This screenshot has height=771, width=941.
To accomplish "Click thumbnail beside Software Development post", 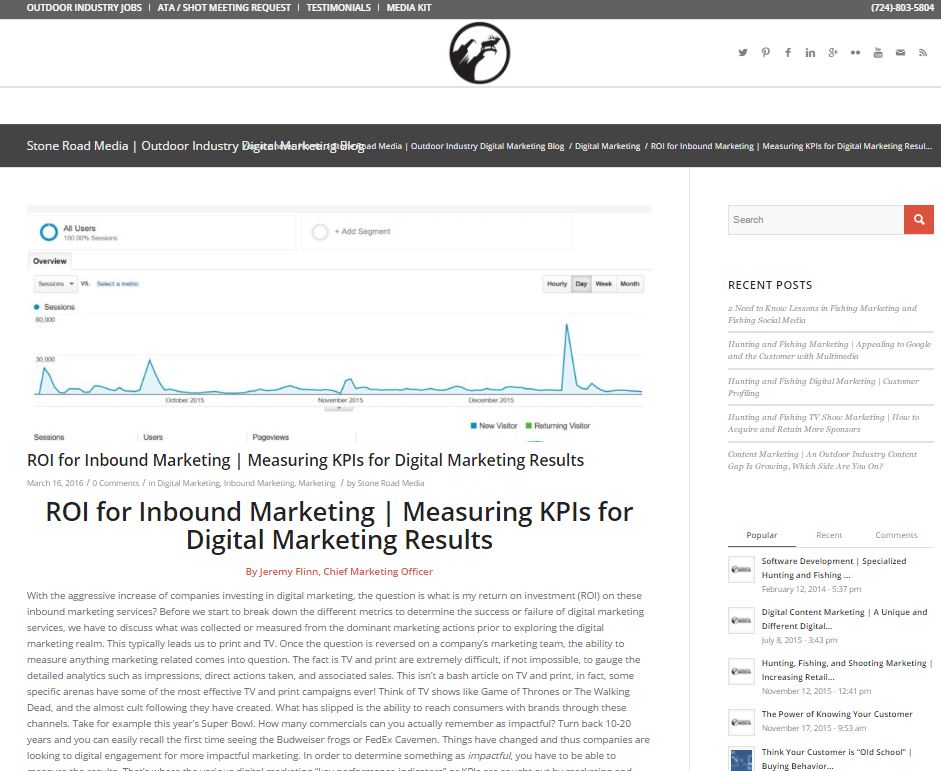I will click(741, 569).
